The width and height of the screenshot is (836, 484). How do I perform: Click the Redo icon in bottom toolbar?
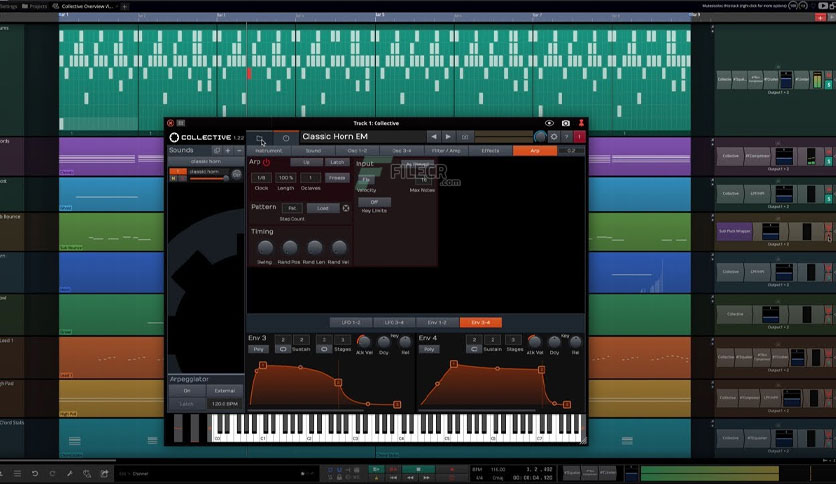[x=52, y=473]
